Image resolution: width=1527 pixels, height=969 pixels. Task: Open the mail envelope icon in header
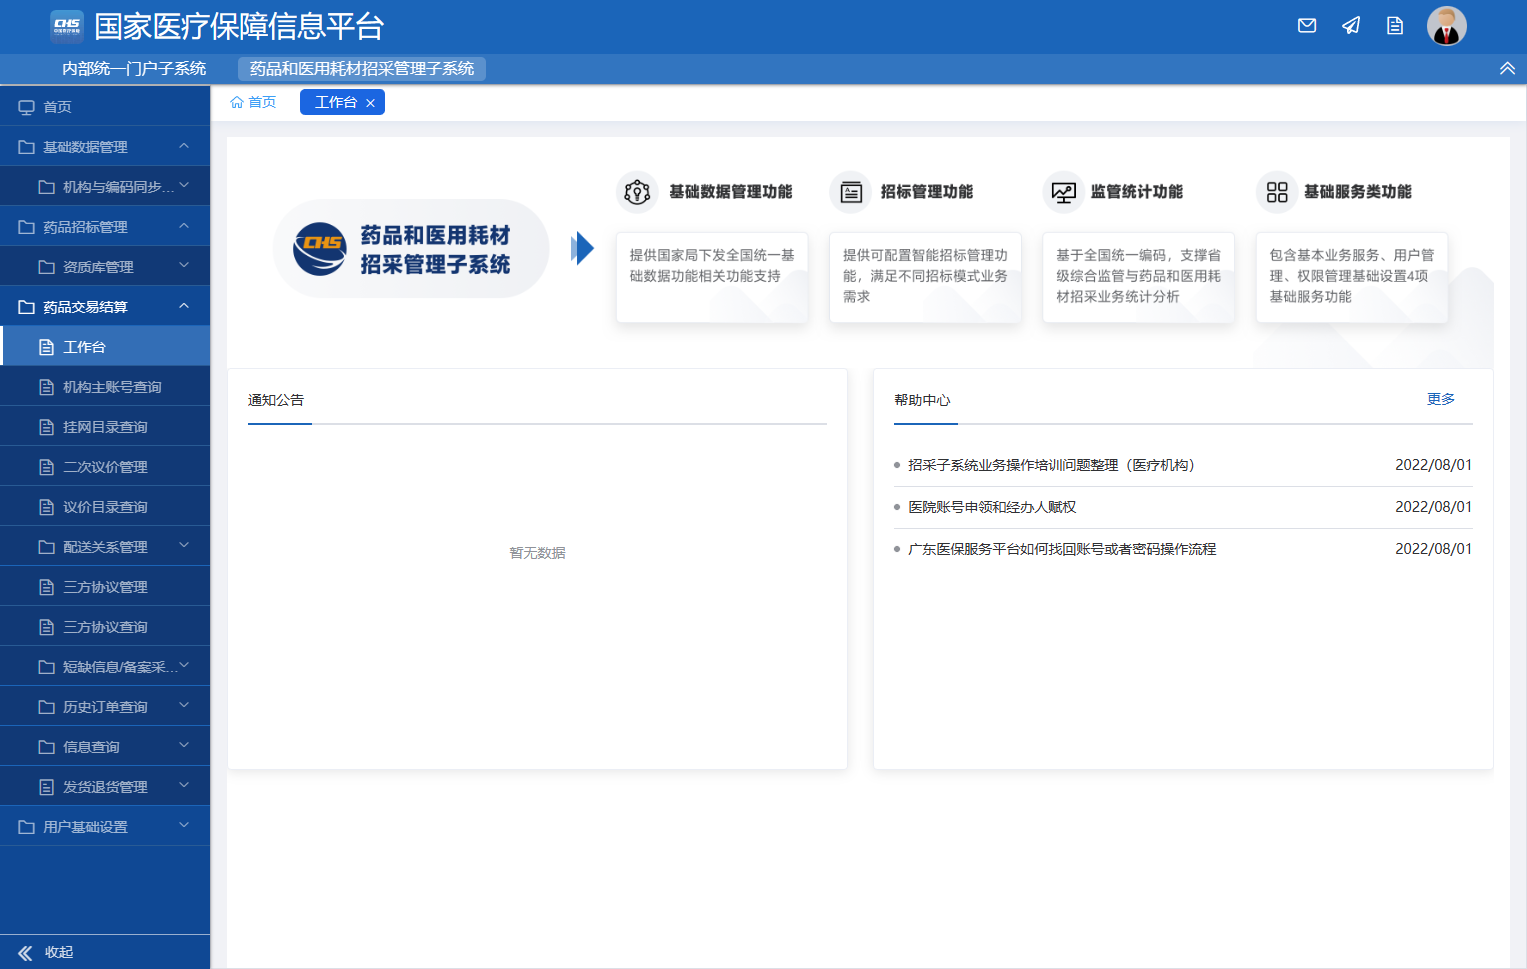click(x=1307, y=26)
